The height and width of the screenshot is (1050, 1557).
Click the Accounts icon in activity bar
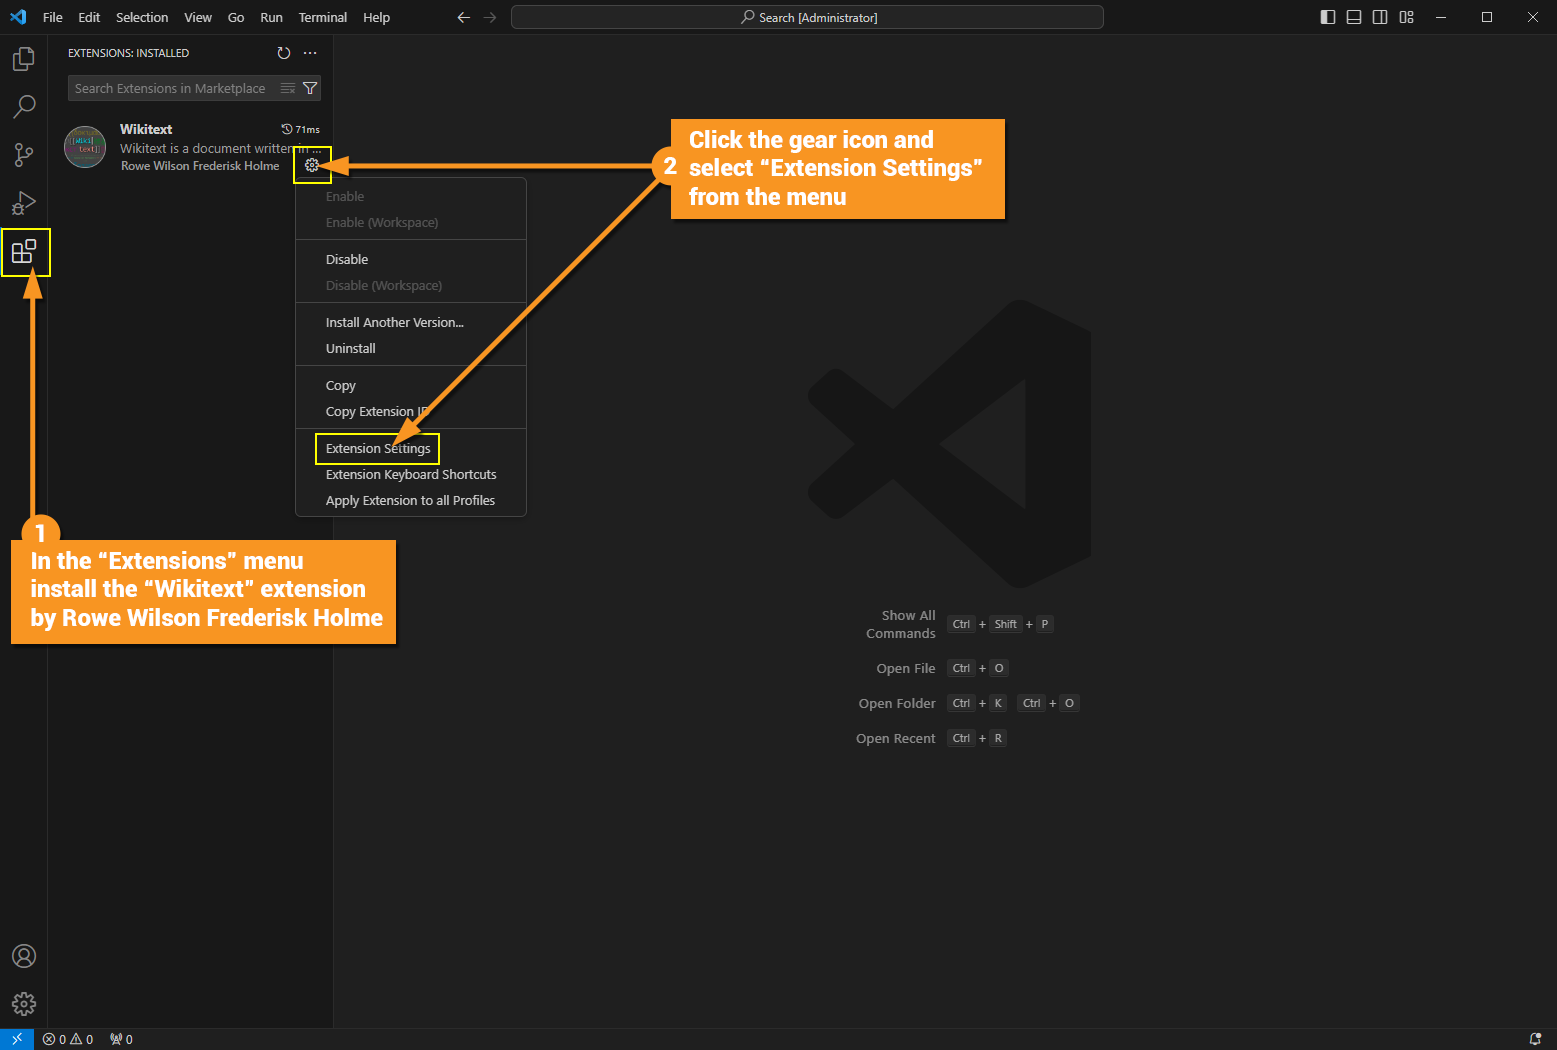(x=24, y=956)
